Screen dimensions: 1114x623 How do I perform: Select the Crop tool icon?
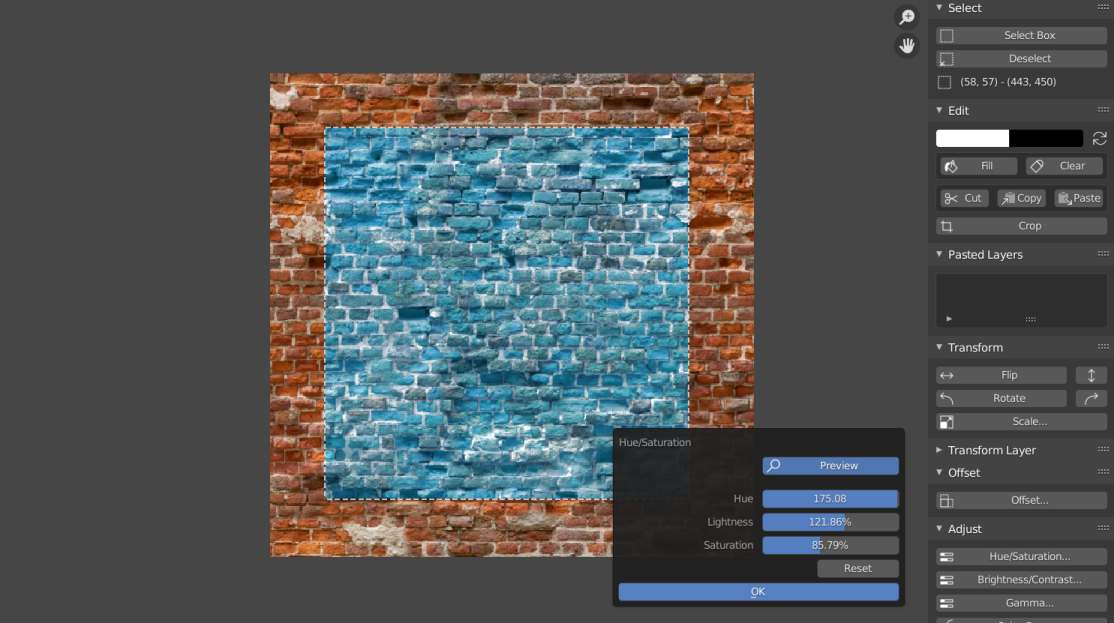pos(946,225)
